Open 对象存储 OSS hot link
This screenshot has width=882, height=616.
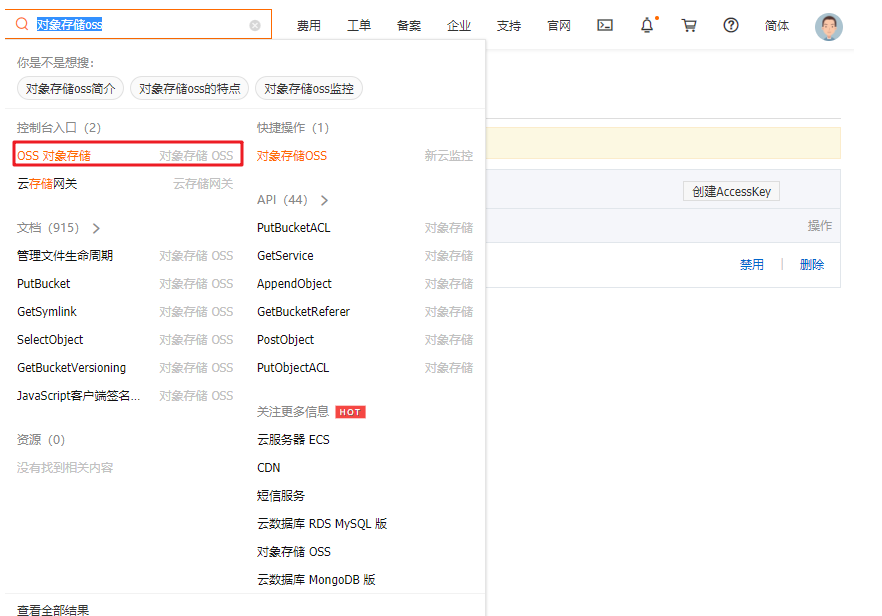coord(294,552)
